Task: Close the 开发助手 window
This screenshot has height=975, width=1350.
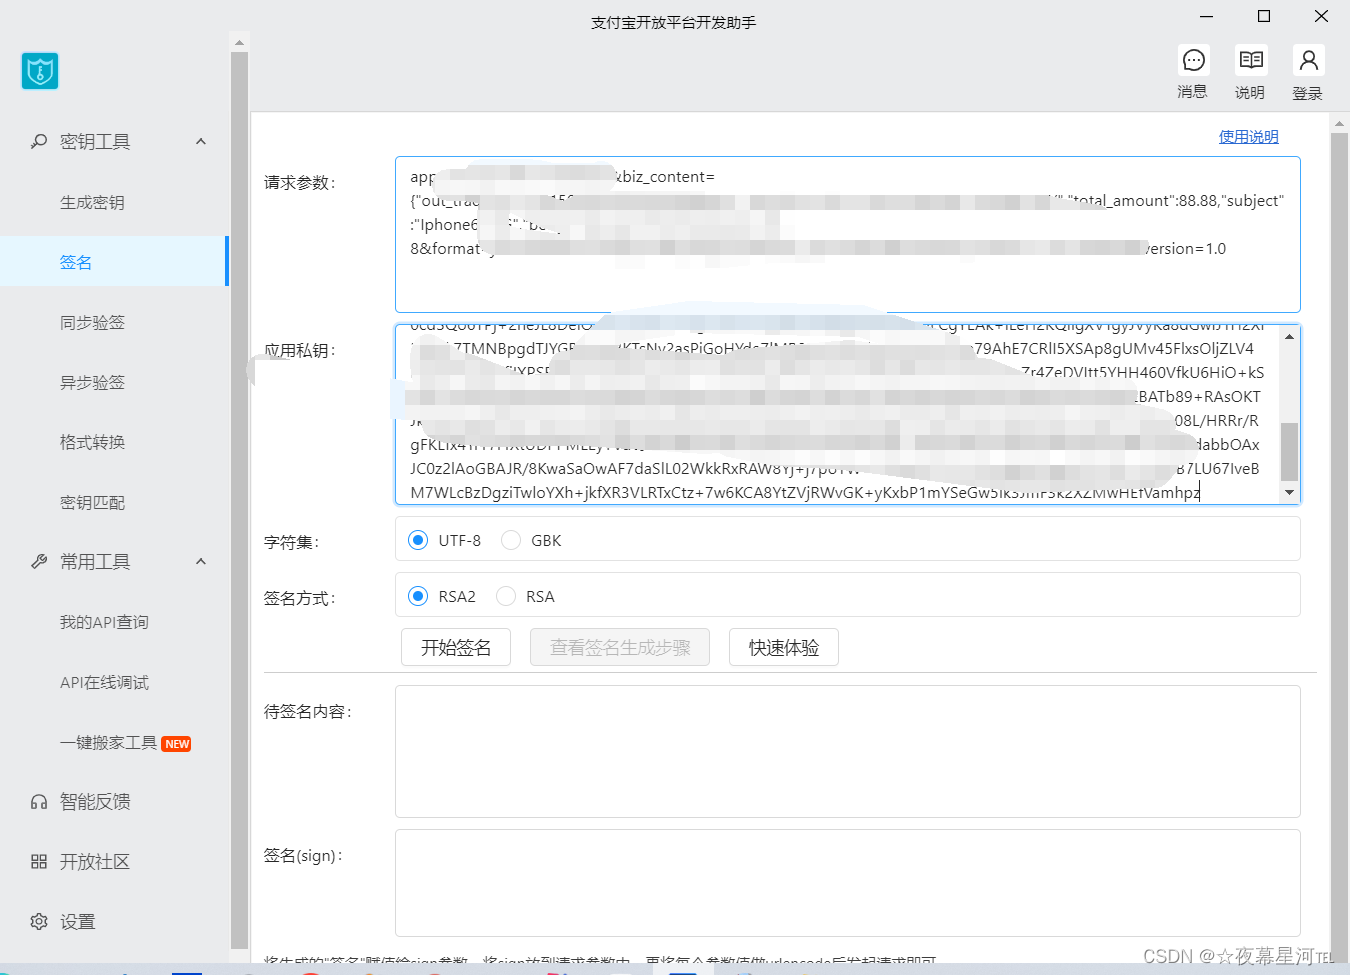Action: coord(1321,16)
